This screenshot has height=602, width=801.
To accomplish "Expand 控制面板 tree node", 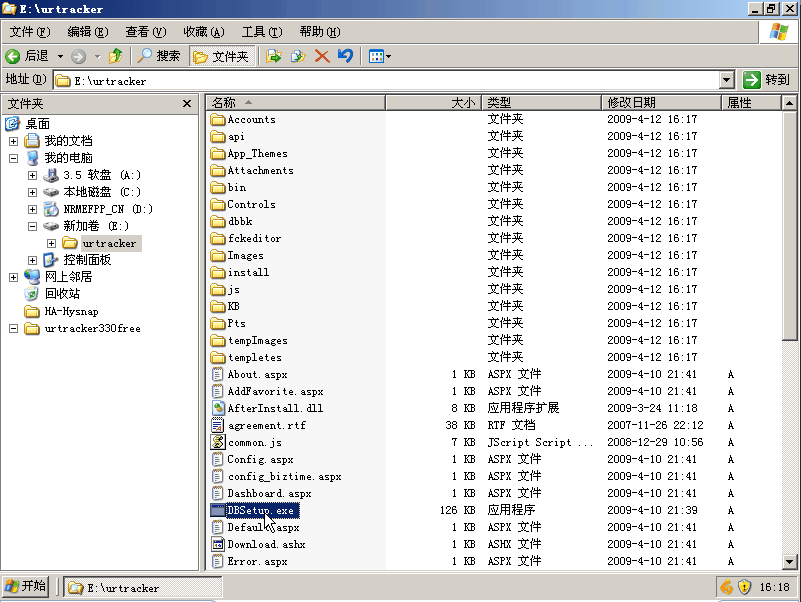I will click(32, 260).
